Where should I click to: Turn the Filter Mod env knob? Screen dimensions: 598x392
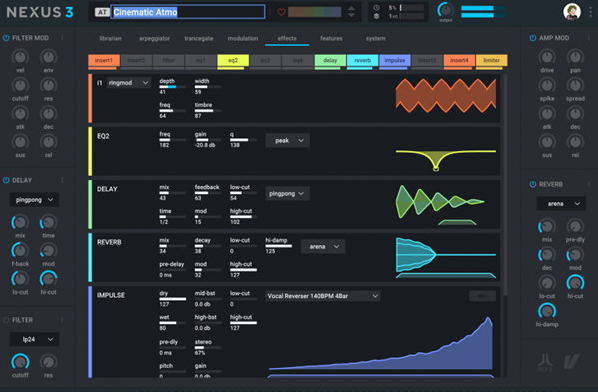coord(48,57)
